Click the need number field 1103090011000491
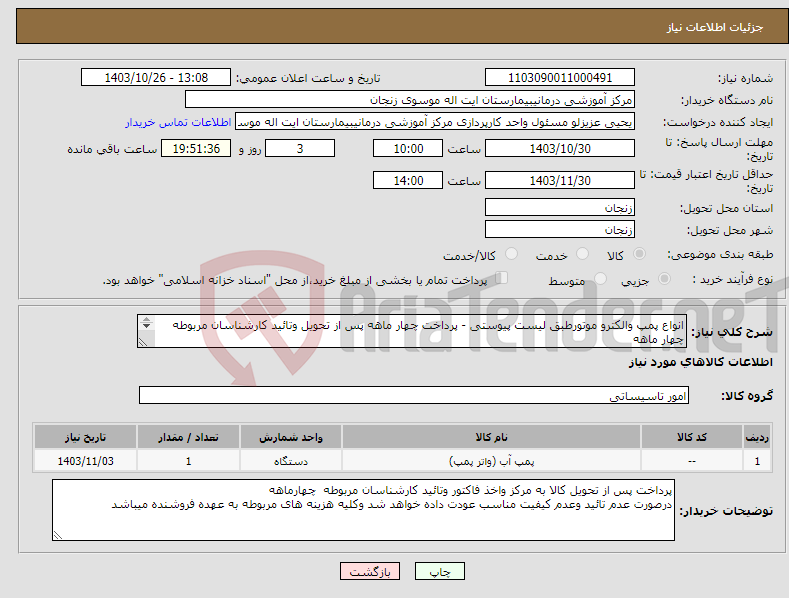This screenshot has height=598, width=789. click(x=560, y=78)
